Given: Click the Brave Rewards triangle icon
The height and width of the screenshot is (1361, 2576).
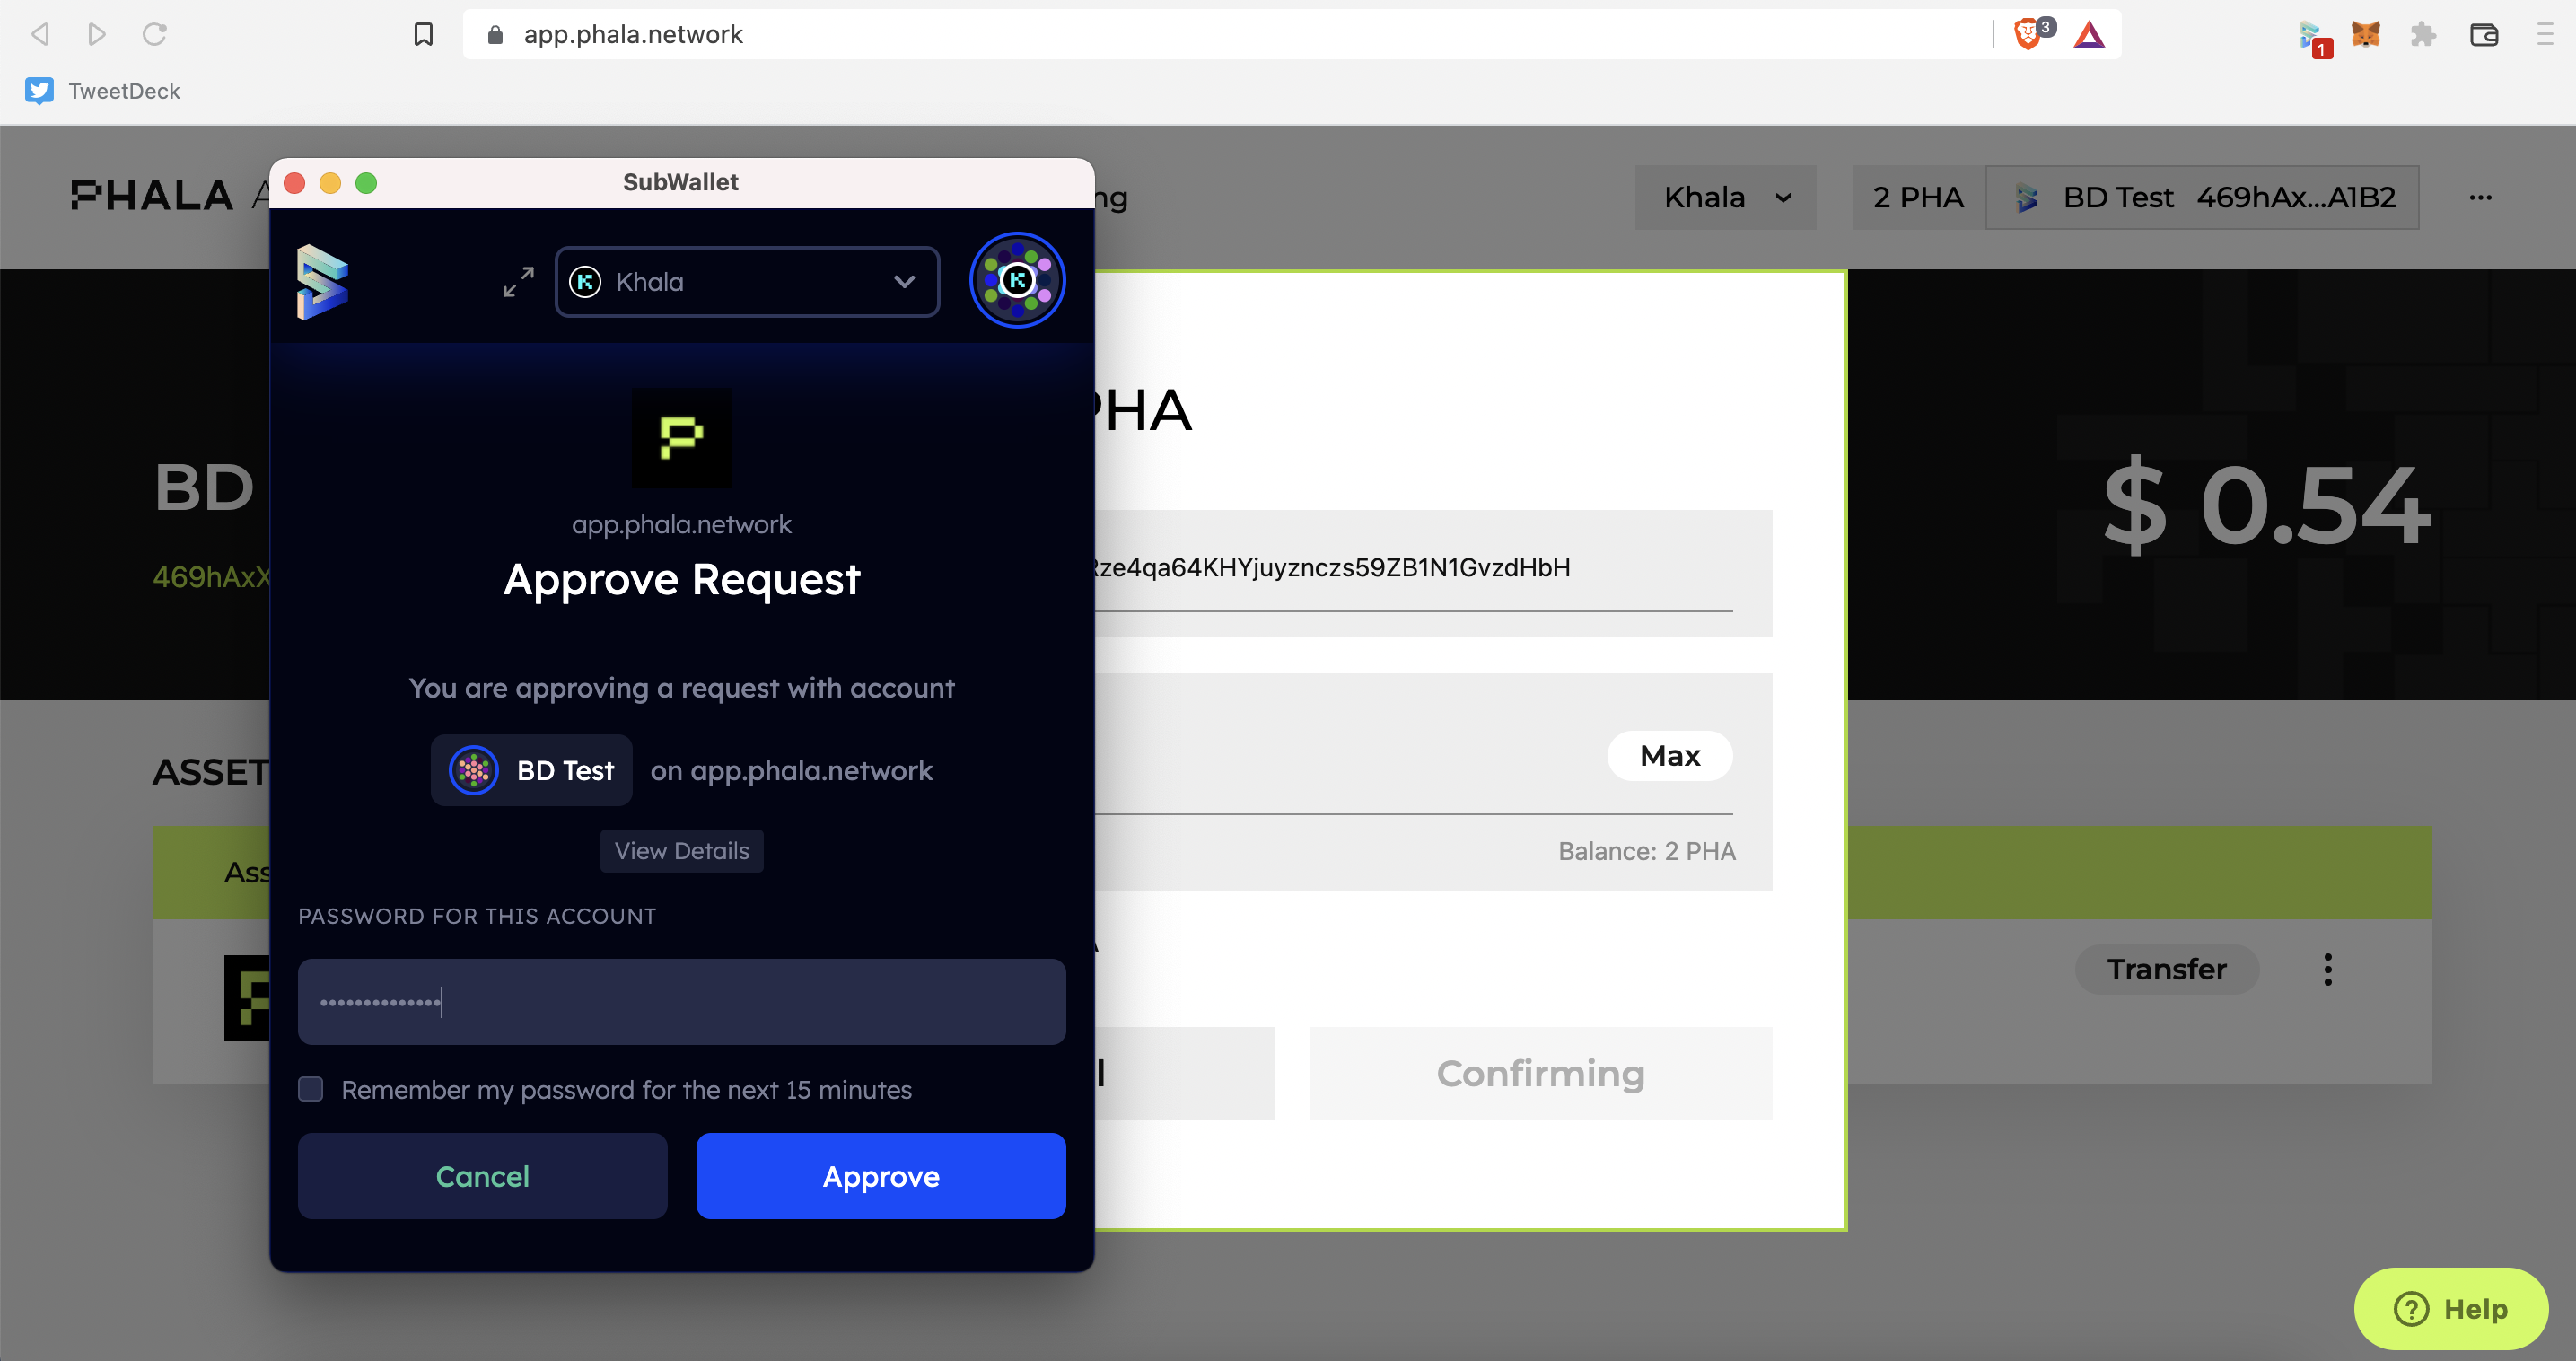Looking at the screenshot, I should (x=2089, y=34).
